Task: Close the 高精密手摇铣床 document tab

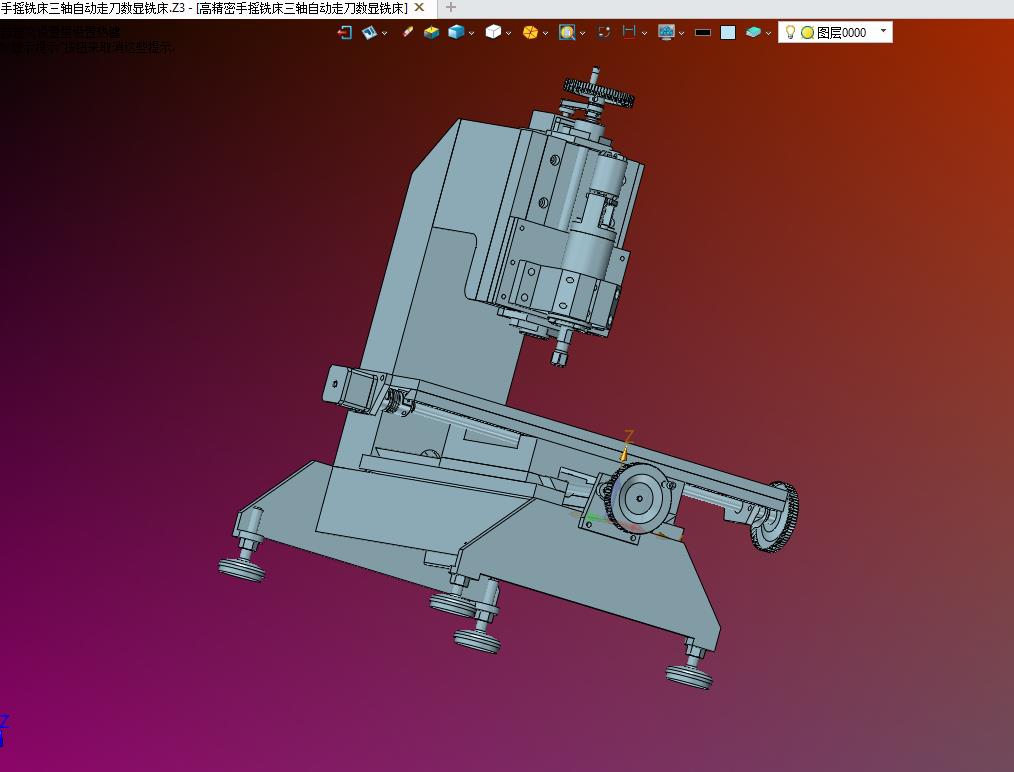Action: click(419, 8)
